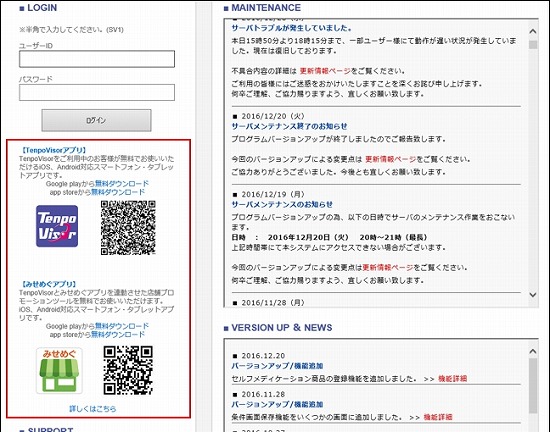Open the 更新情報ページ link under the server trouble notice
This screenshot has width=550, height=432.
click(x=325, y=71)
